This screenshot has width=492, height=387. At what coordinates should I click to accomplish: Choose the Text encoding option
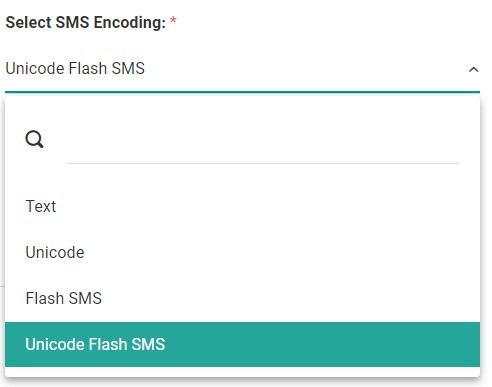click(242, 206)
